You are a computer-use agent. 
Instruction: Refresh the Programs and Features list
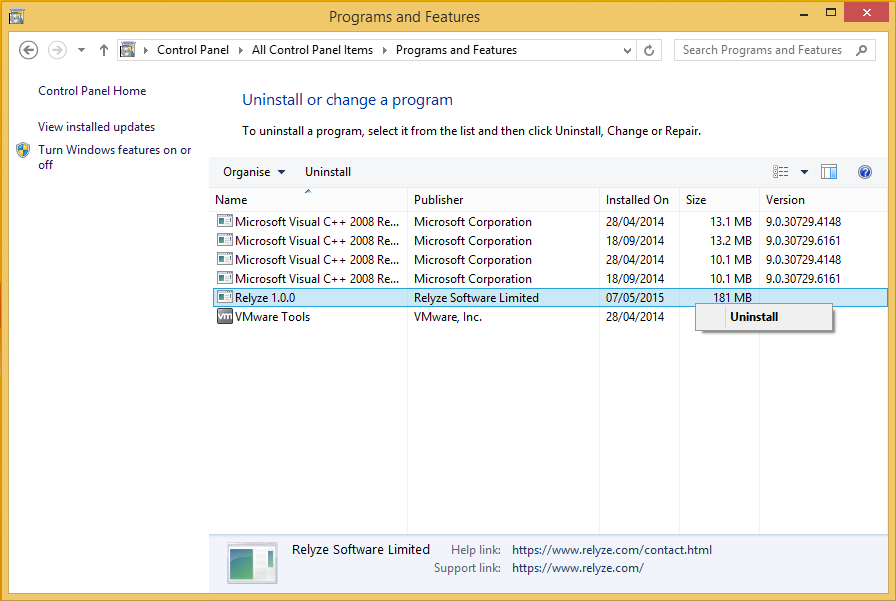click(x=650, y=50)
